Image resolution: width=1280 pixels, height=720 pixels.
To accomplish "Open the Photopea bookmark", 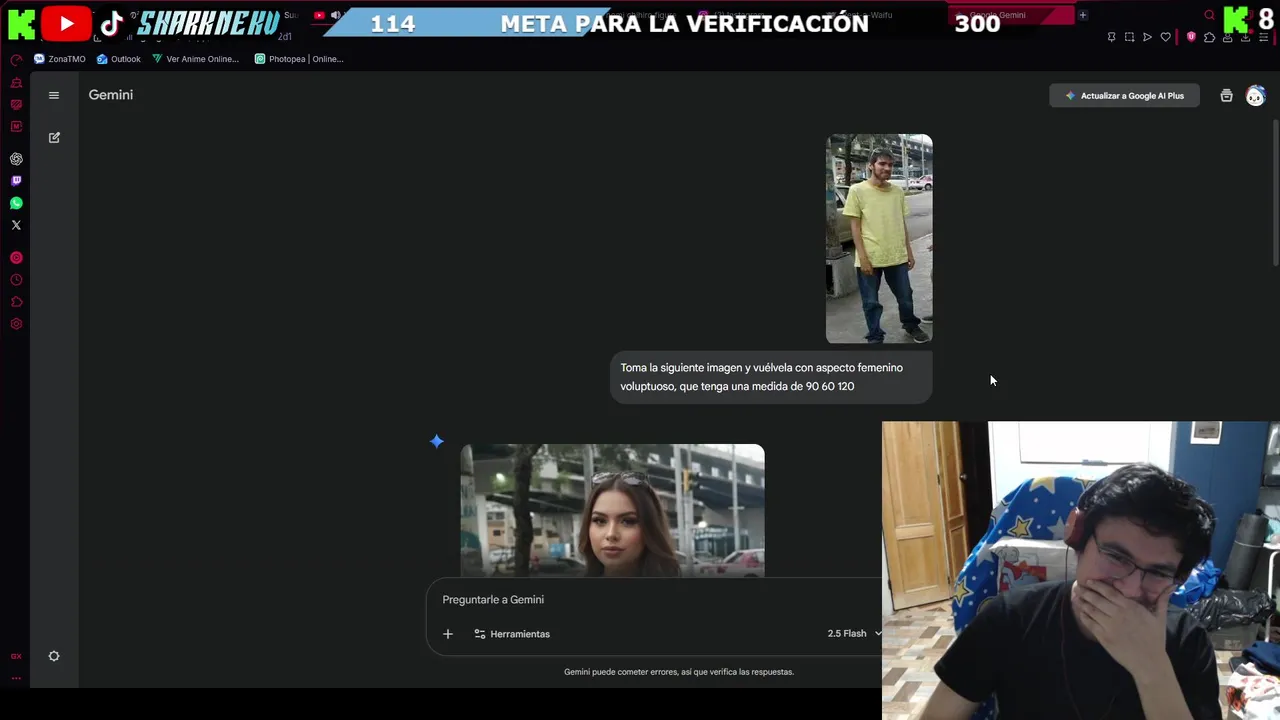I will tap(299, 59).
